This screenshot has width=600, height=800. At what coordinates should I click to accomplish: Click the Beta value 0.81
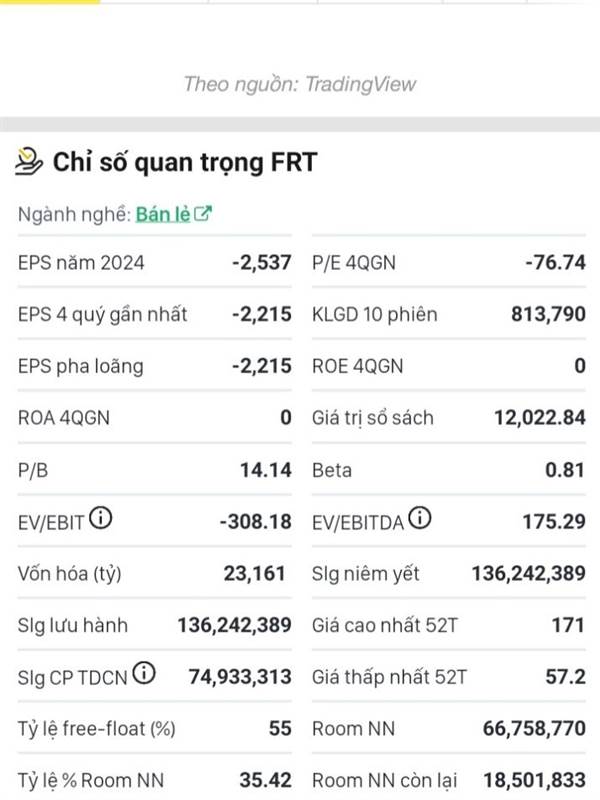565,469
